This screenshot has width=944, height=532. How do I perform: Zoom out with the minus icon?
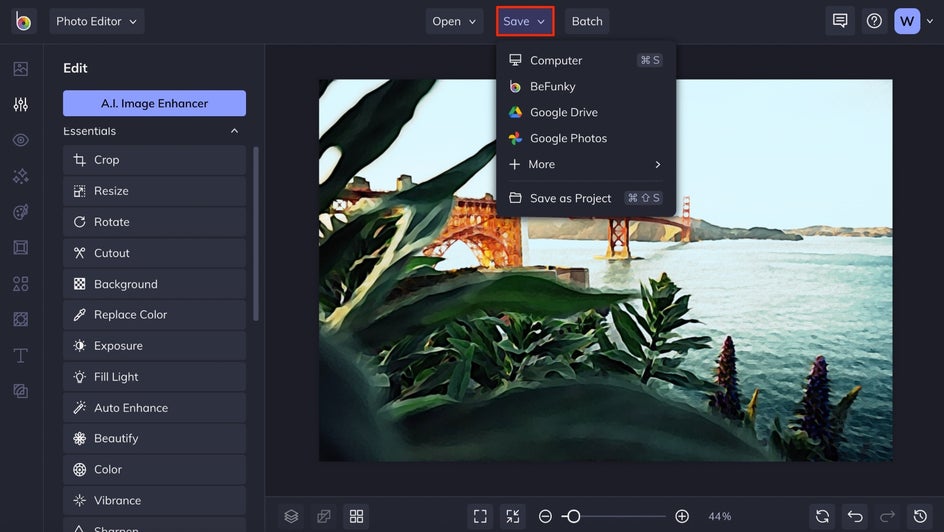pos(545,516)
